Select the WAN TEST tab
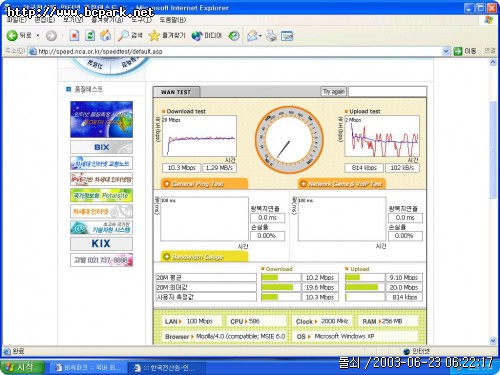Image resolution: width=500 pixels, height=375 pixels. coord(176,92)
